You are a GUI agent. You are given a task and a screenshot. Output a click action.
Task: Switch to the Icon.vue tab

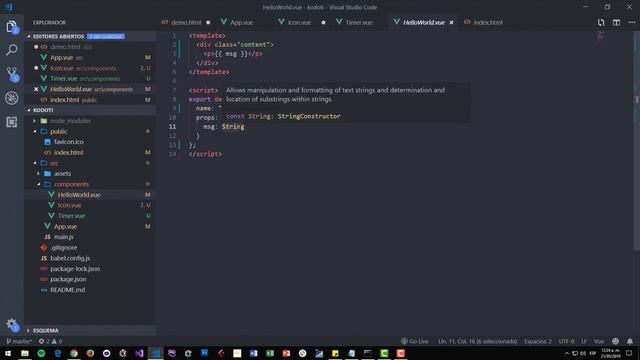(299, 22)
